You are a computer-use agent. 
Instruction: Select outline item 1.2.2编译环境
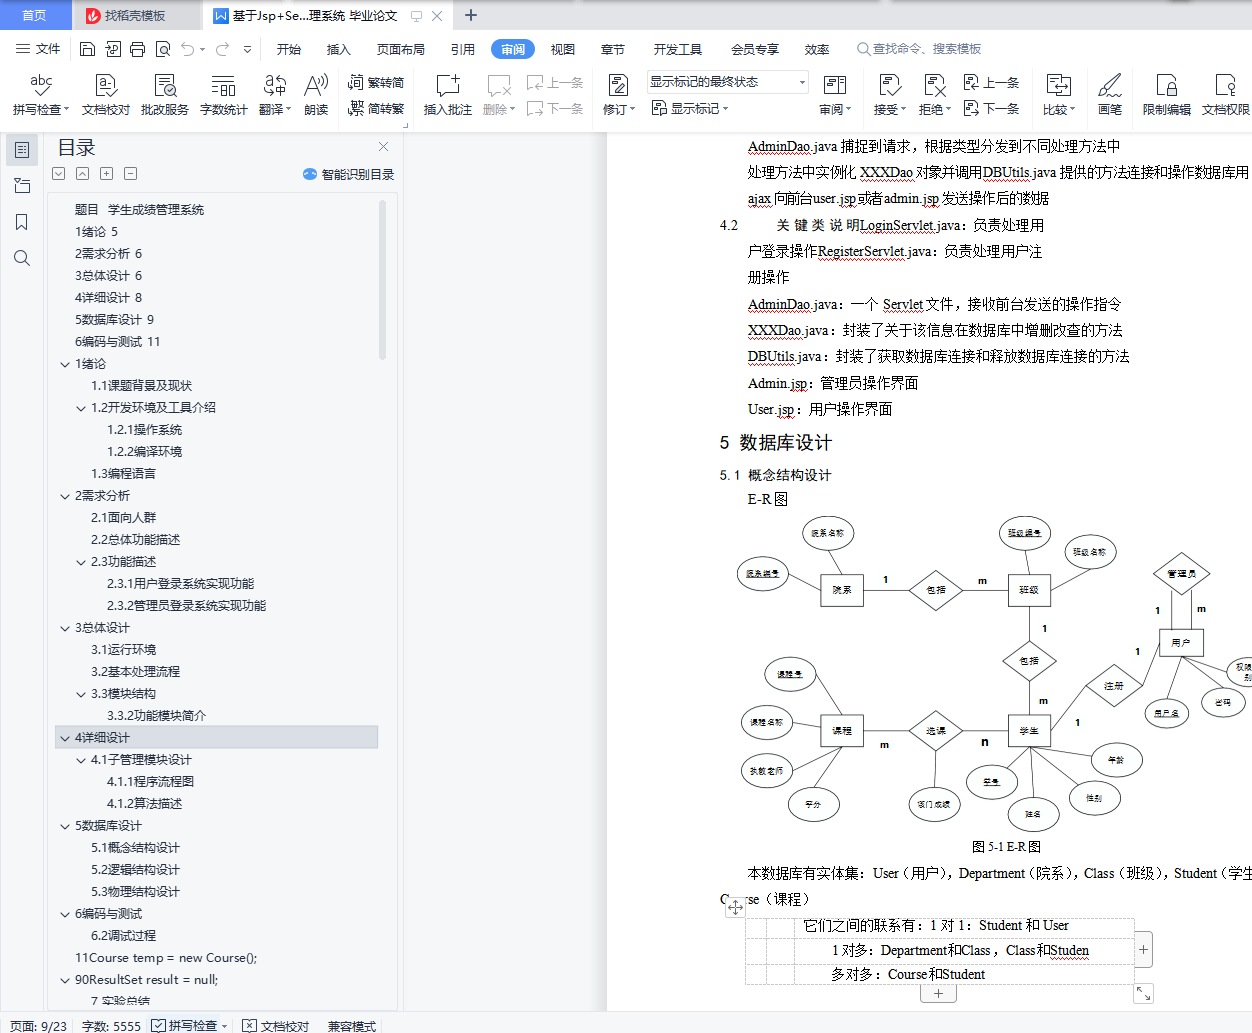[144, 452]
